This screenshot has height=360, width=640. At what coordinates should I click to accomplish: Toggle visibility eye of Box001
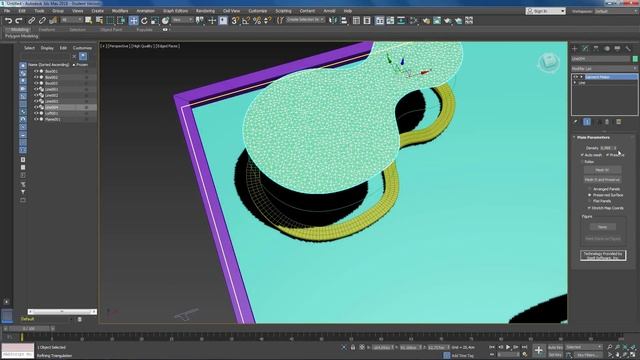coord(36,71)
